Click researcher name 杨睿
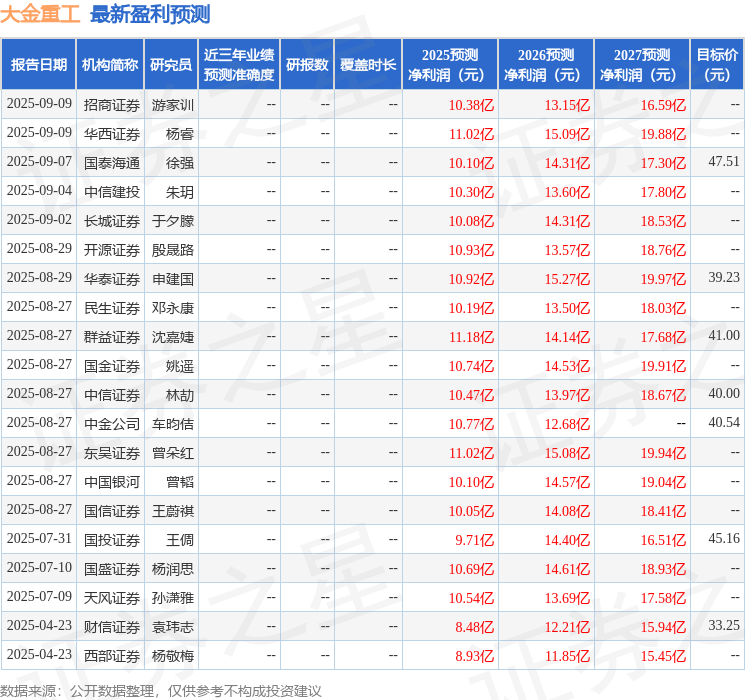This screenshot has height=700, width=745. (180, 134)
